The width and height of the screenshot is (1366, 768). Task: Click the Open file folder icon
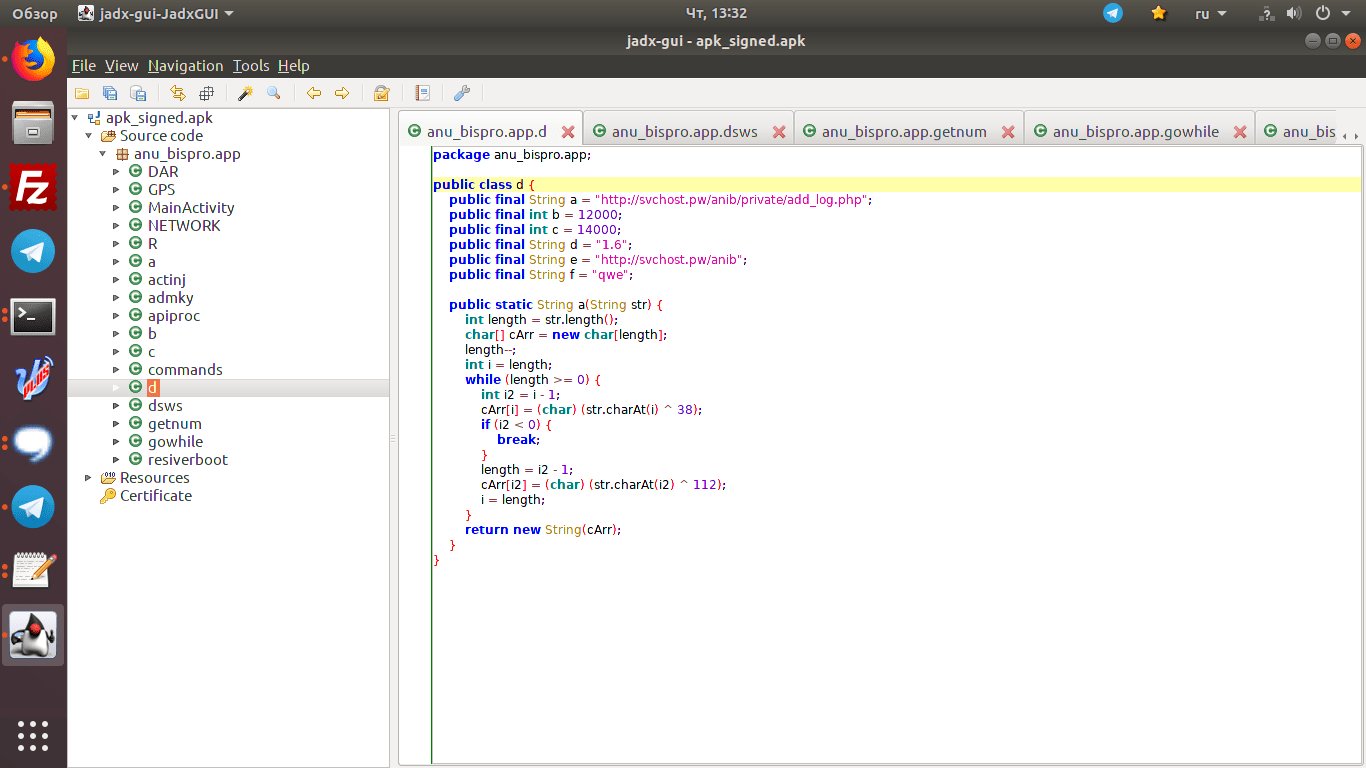point(82,93)
